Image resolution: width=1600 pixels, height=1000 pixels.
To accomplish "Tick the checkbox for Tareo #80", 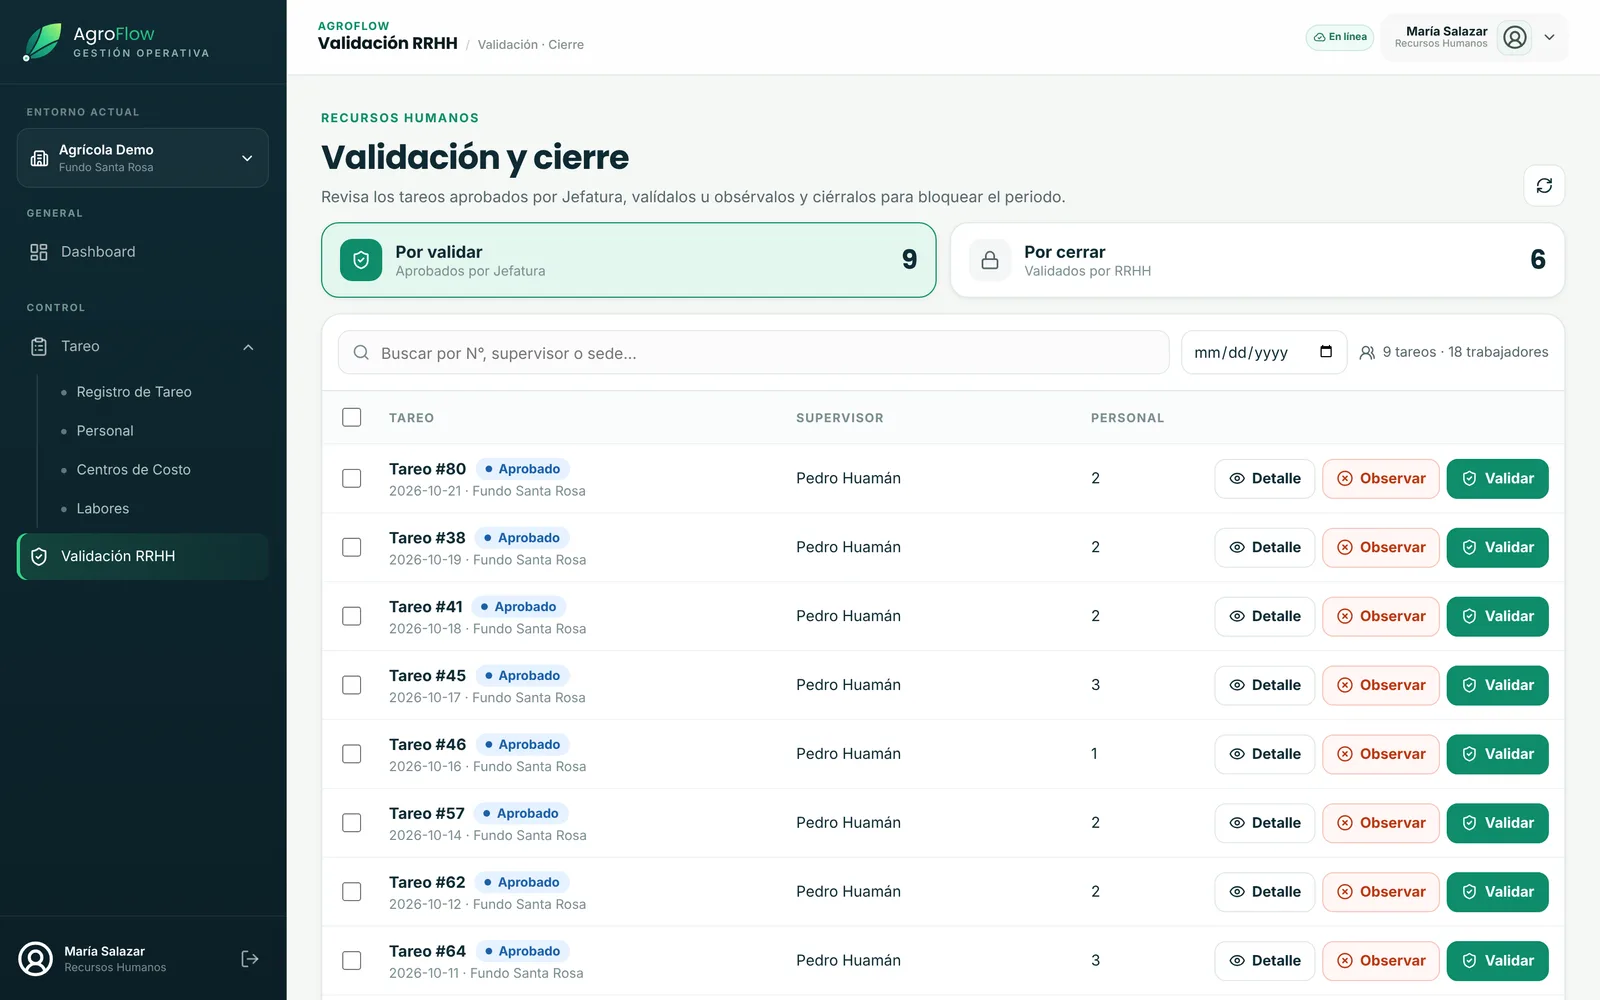I will [x=352, y=478].
